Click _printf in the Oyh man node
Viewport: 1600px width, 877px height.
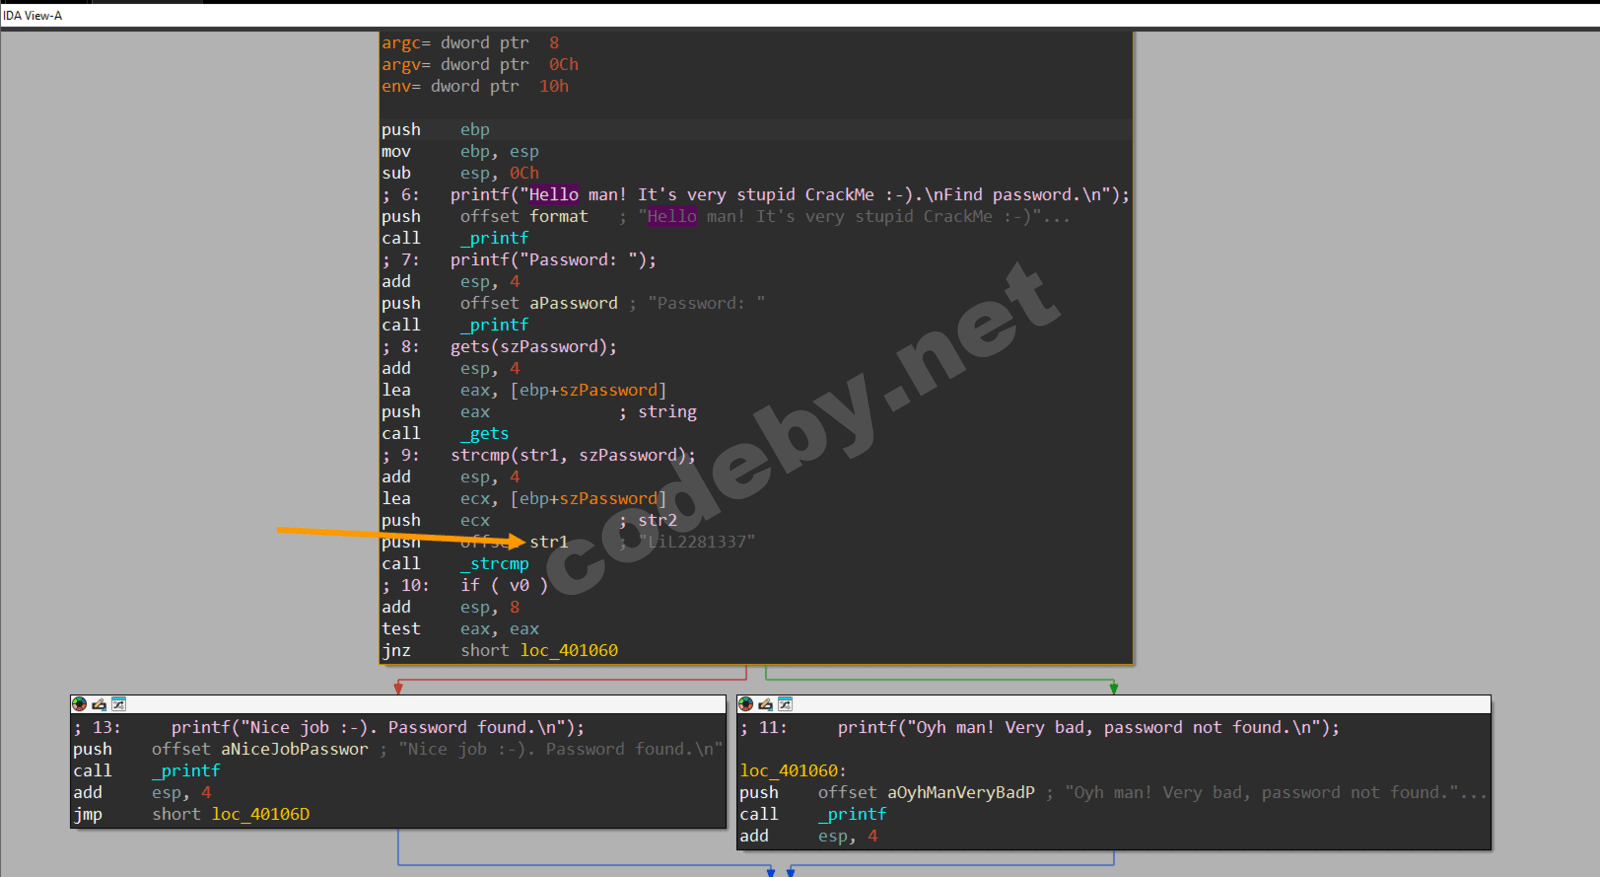(x=852, y=815)
